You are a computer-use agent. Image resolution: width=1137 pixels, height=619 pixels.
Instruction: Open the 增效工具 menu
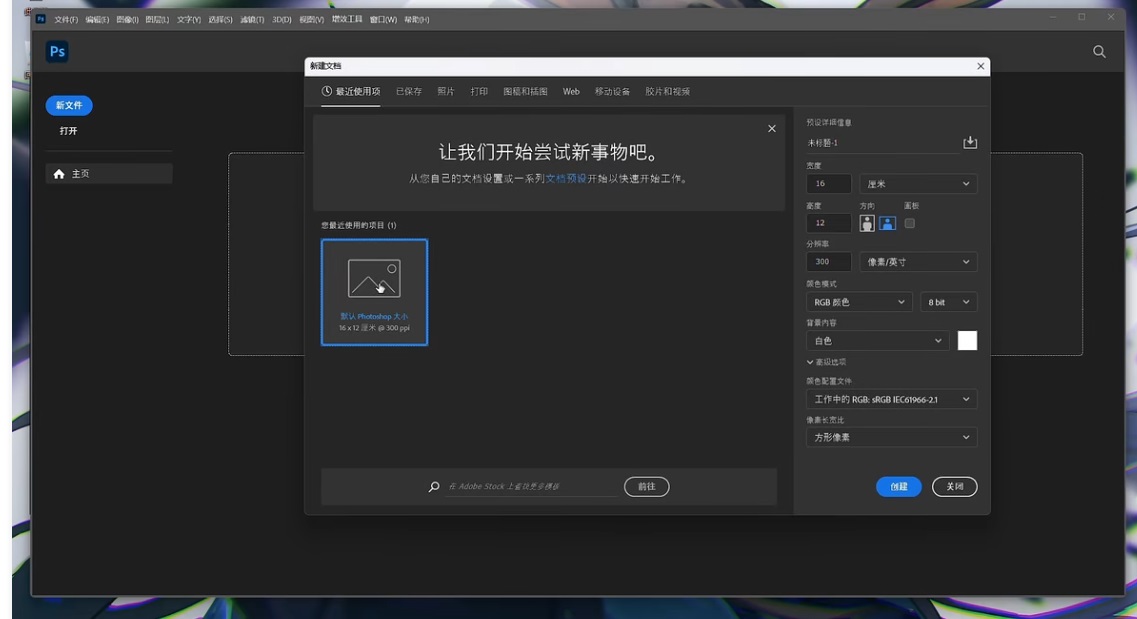click(x=347, y=20)
